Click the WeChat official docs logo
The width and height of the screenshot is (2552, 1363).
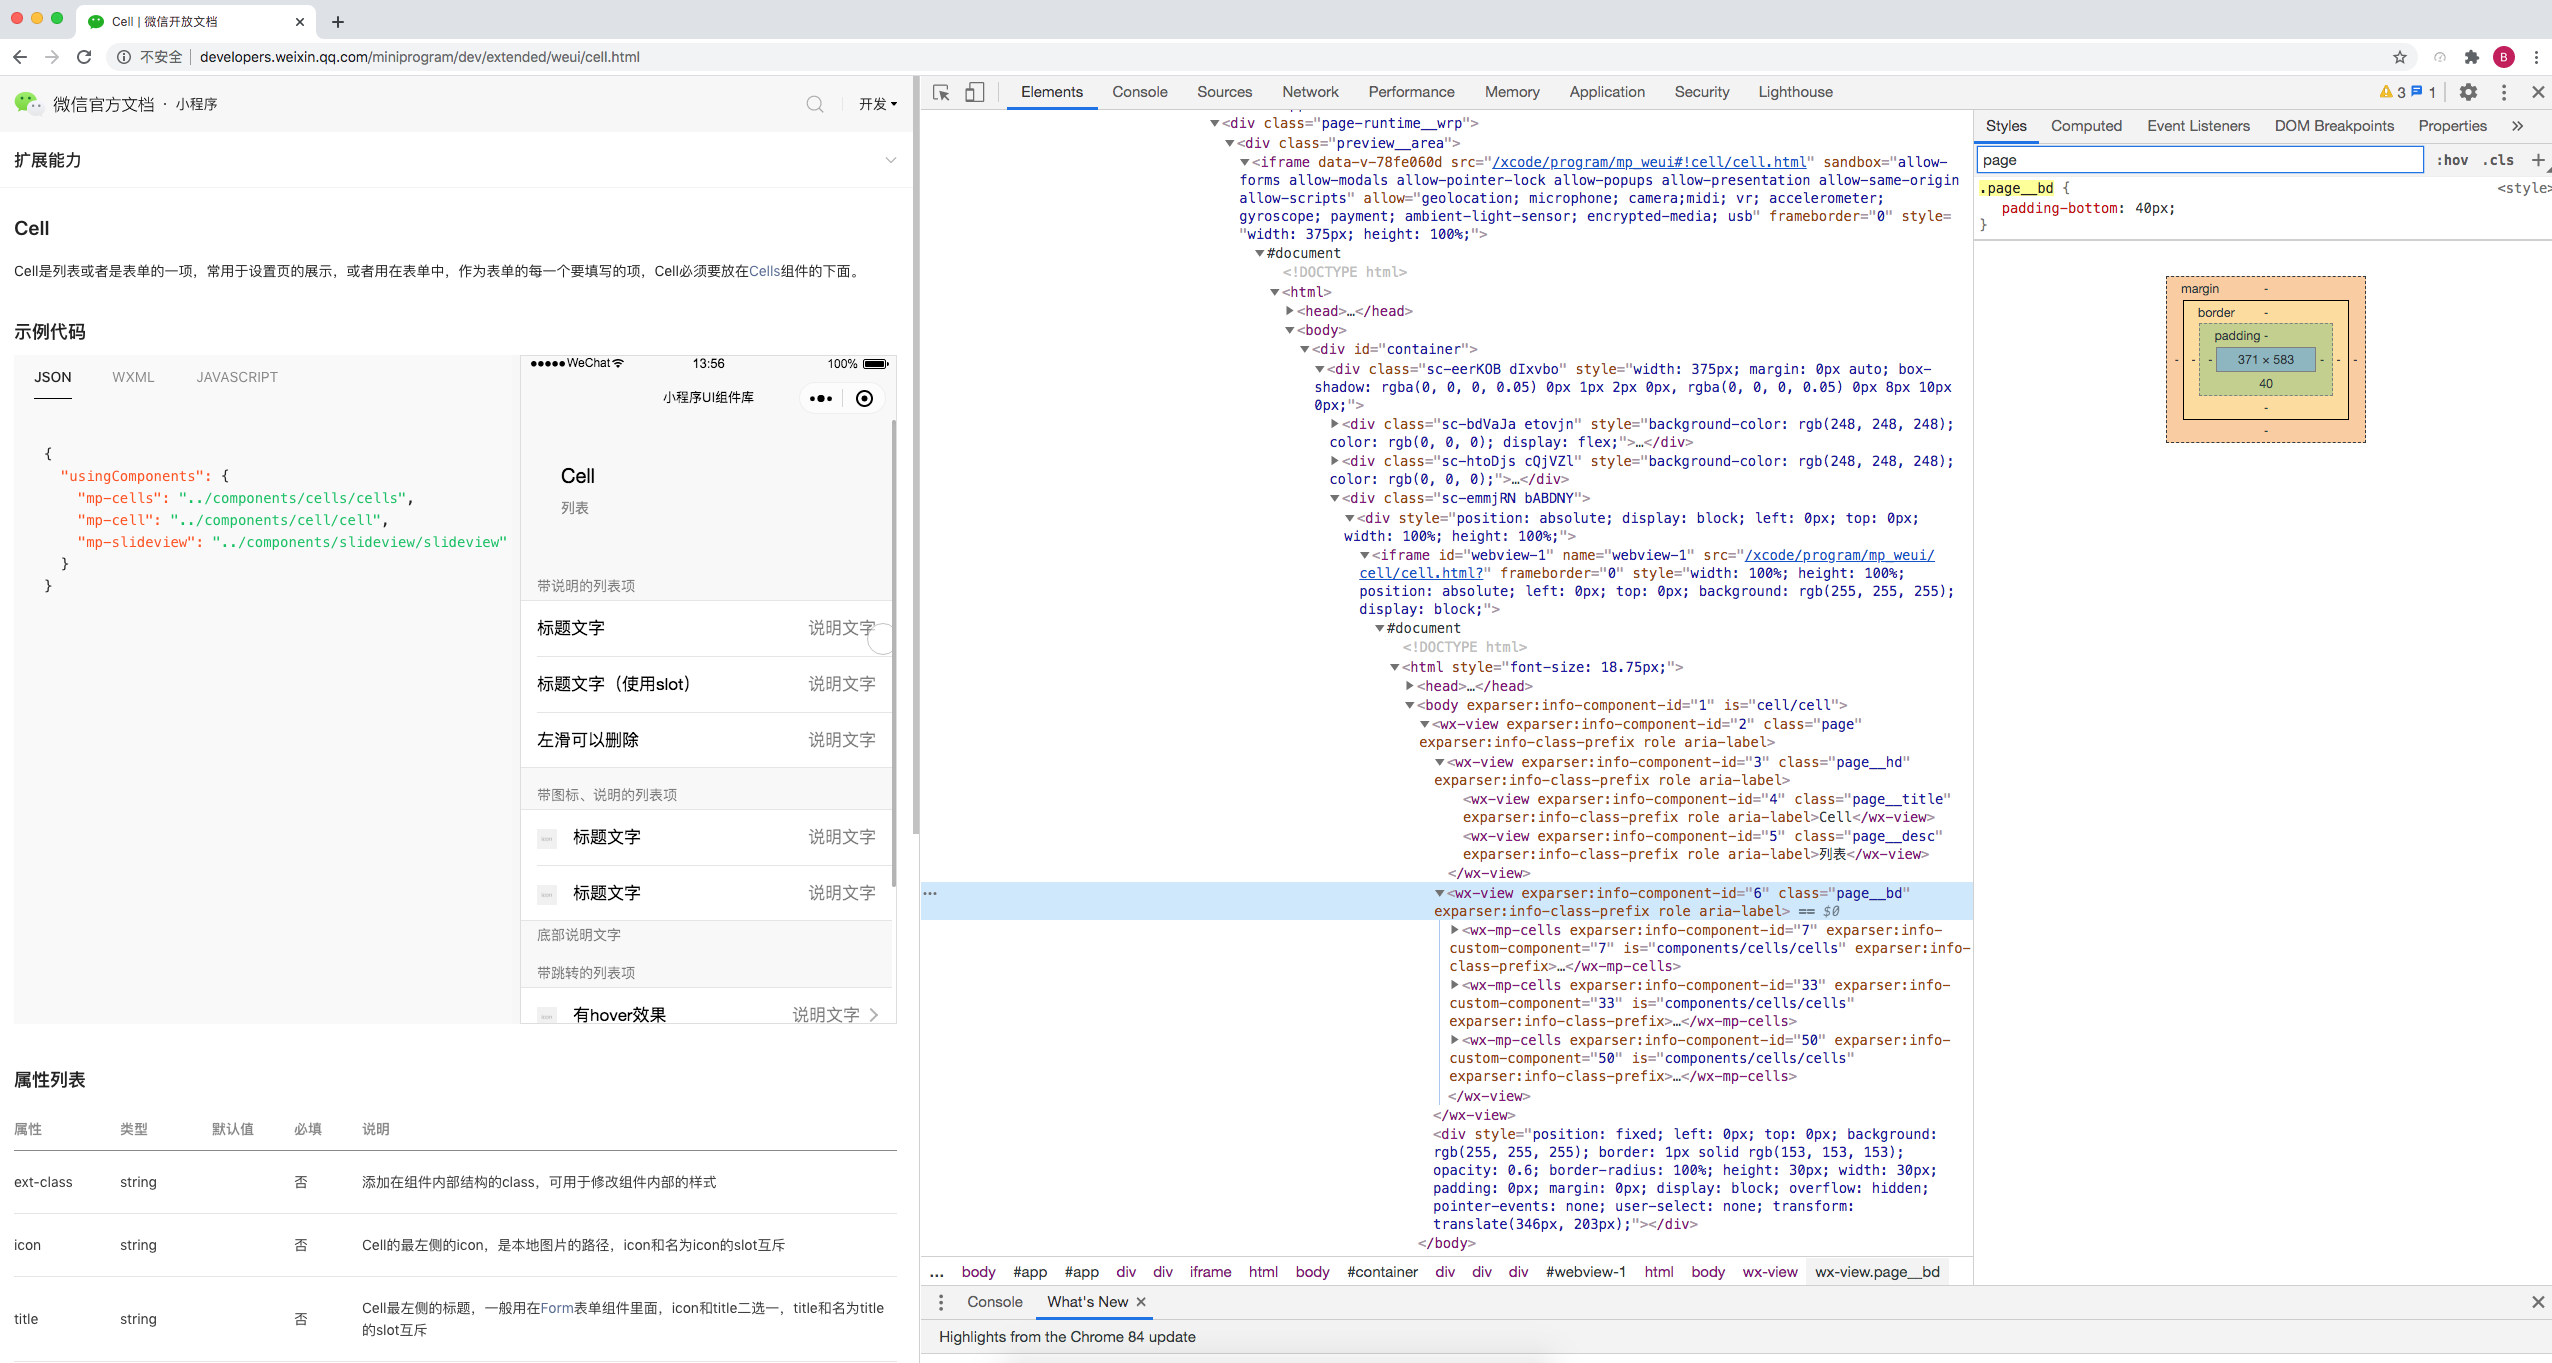click(26, 103)
